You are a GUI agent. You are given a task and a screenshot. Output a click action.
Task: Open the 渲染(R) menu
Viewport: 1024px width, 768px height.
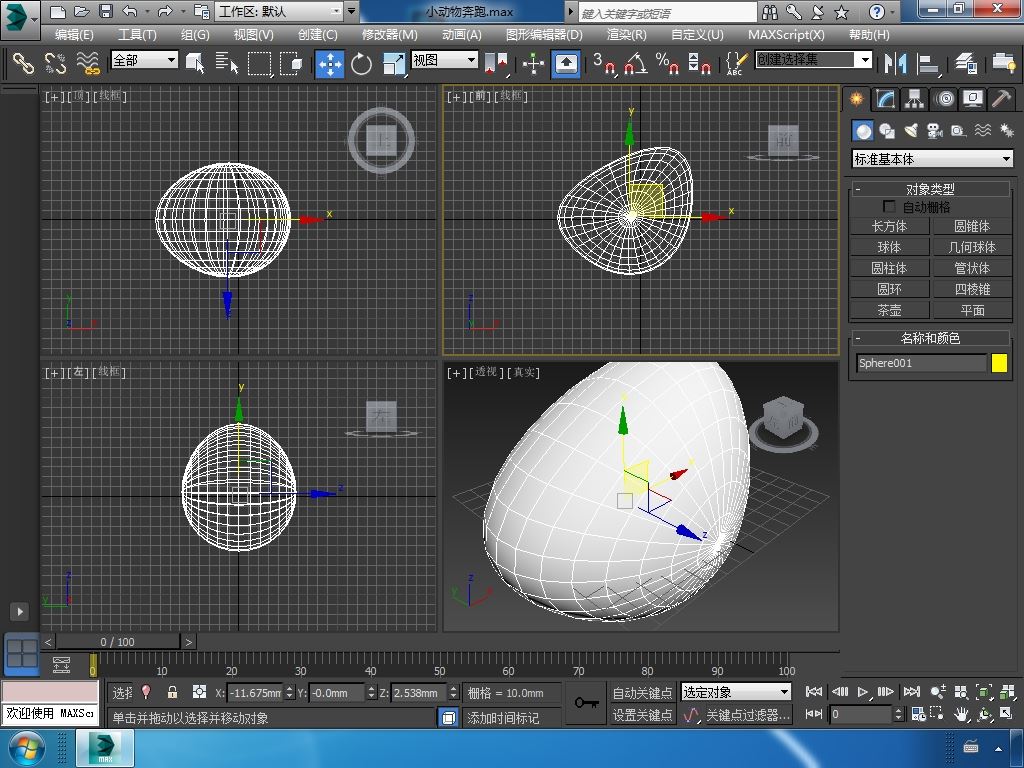point(626,35)
